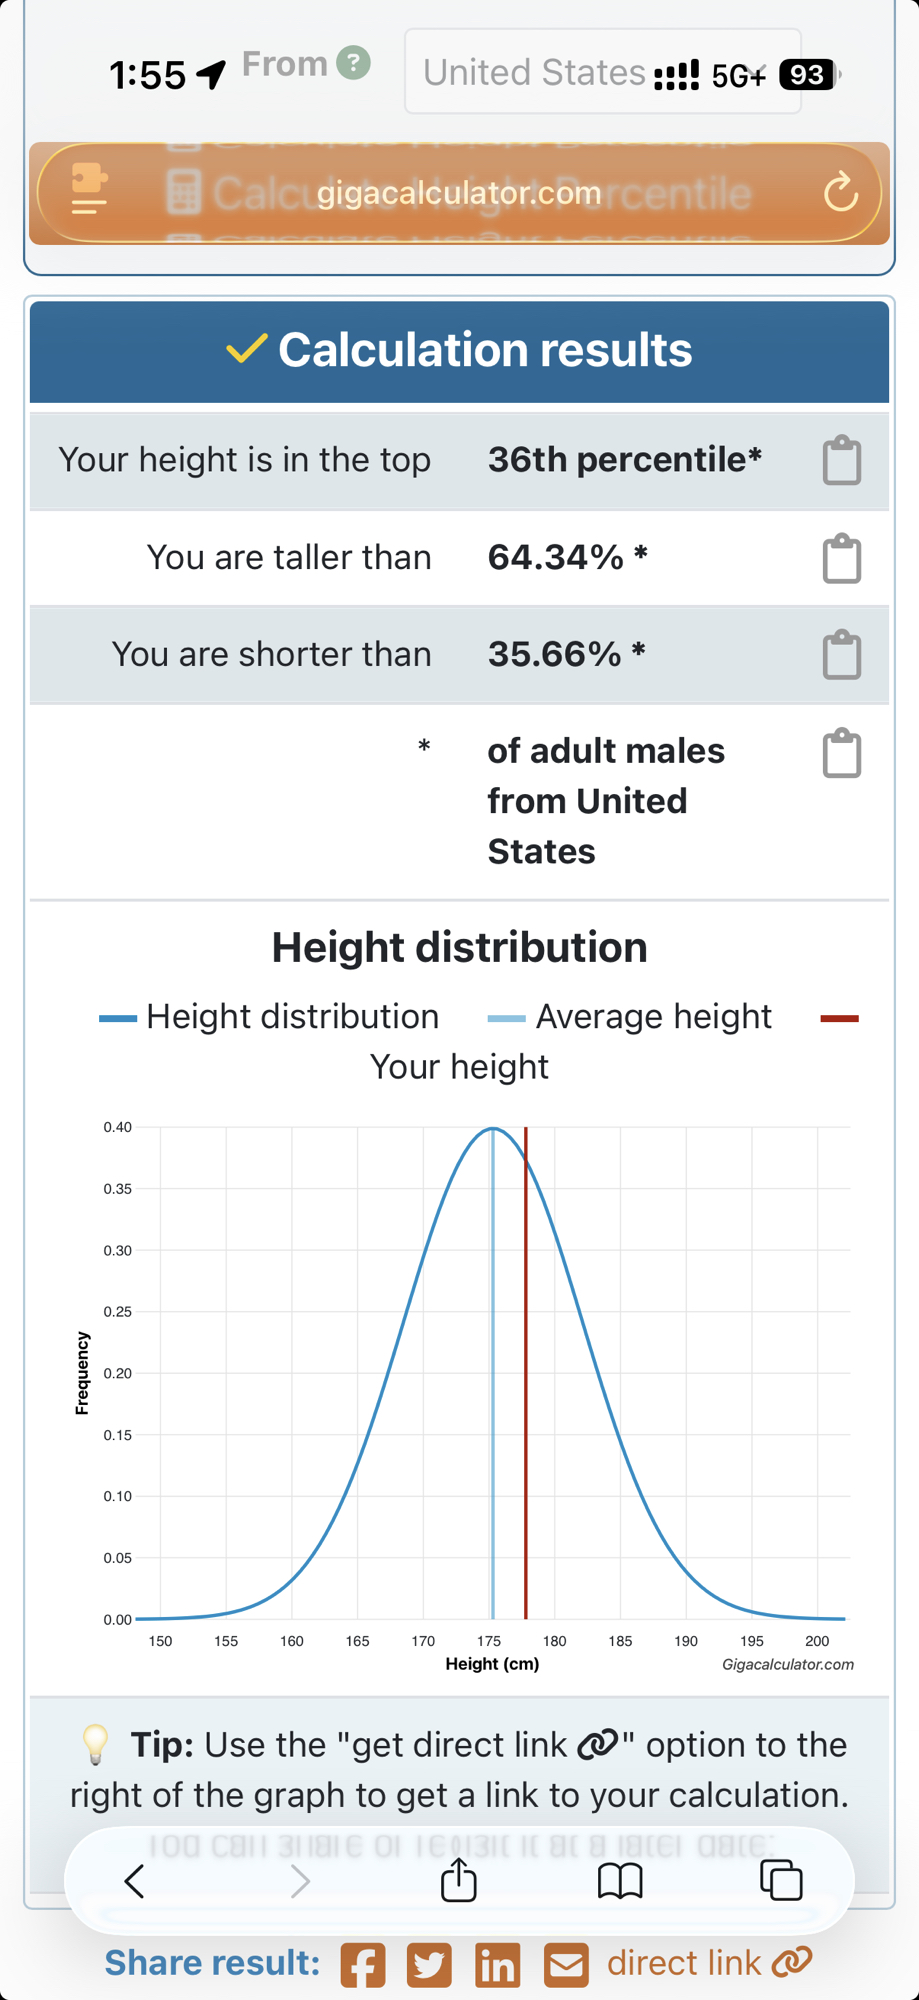Toggle Average height legend series
The height and width of the screenshot is (2000, 919).
(x=630, y=1017)
